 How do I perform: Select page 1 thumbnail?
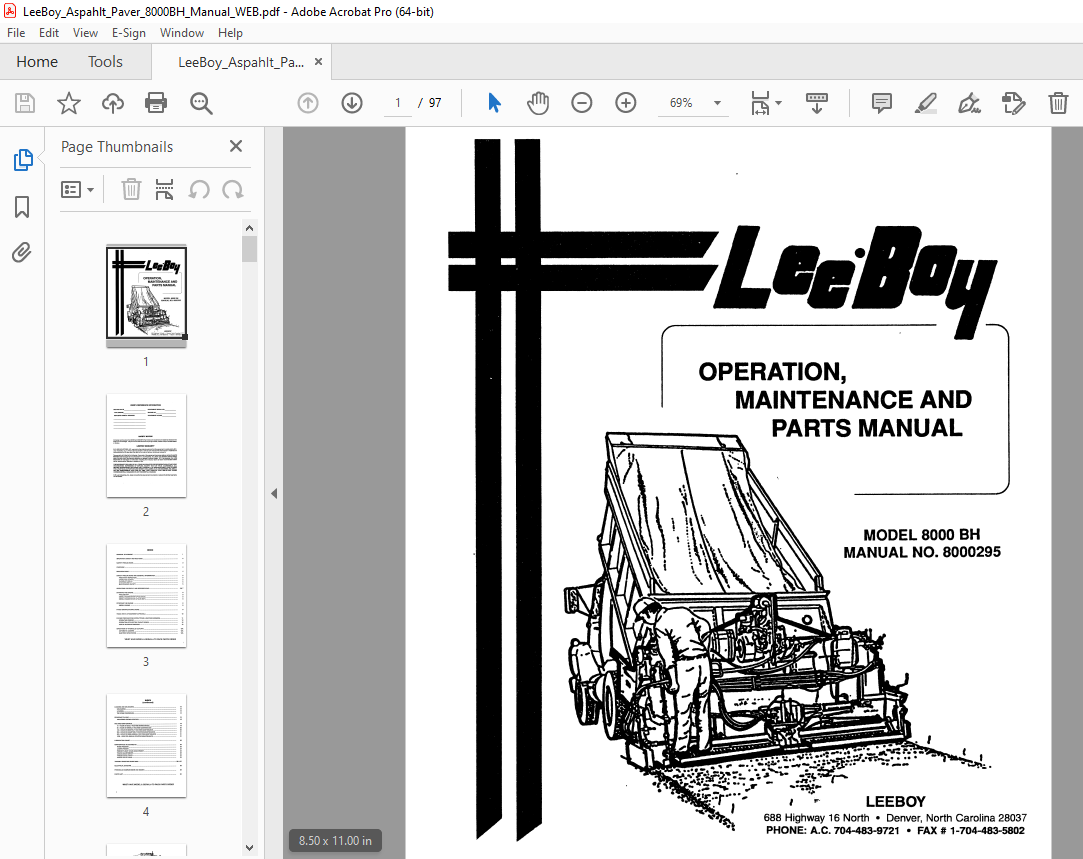146,296
